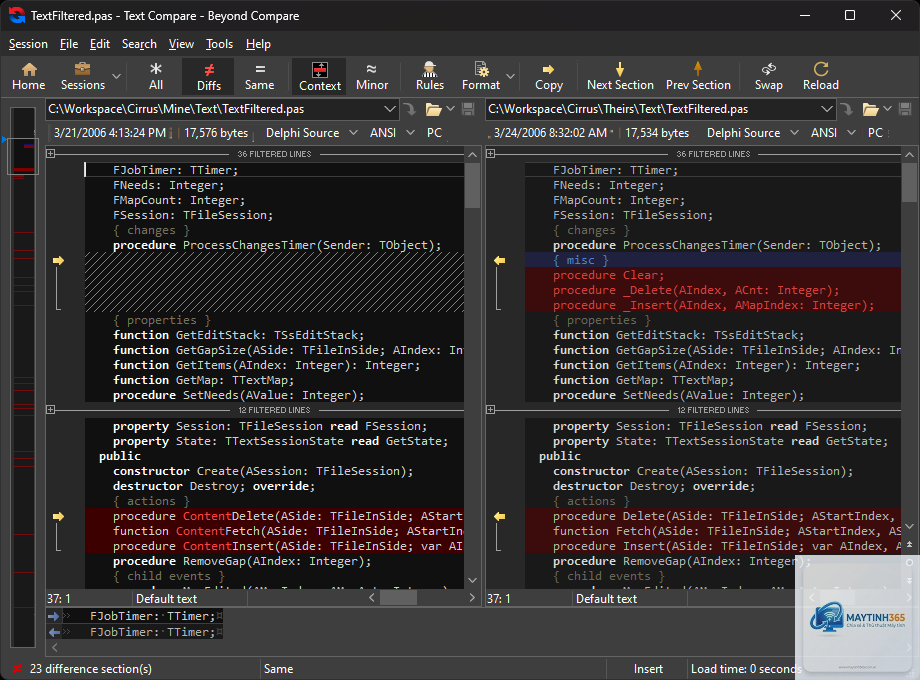Expand left 36 filtered lines section
This screenshot has height=680, width=920.
click(x=50, y=154)
